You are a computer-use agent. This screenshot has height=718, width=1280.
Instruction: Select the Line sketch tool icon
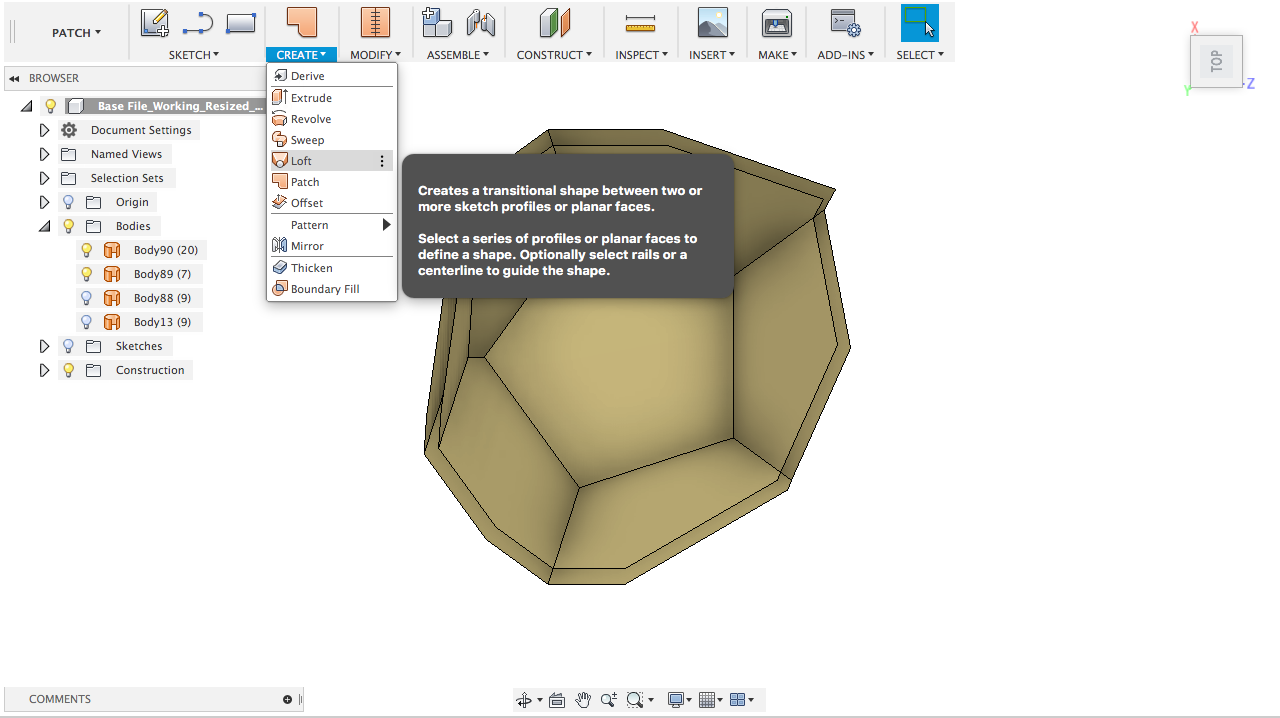pos(197,23)
